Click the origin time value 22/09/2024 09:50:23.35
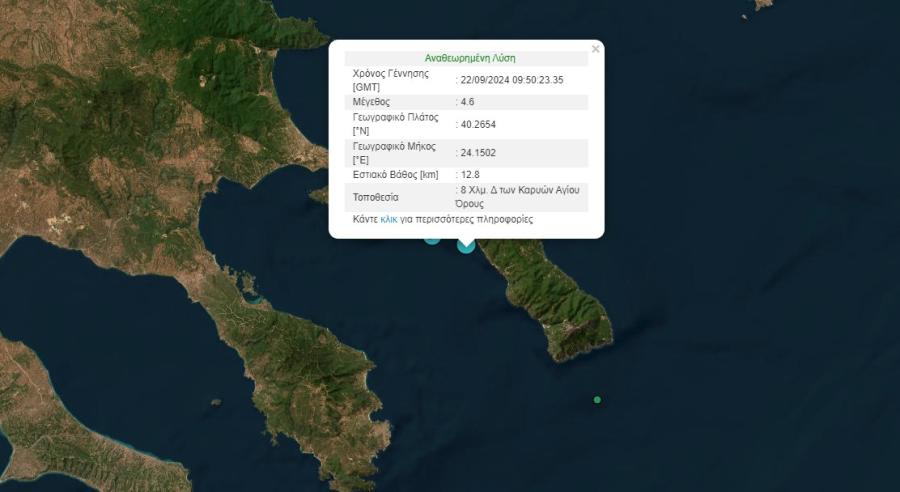This screenshot has height=492, width=900. click(511, 80)
